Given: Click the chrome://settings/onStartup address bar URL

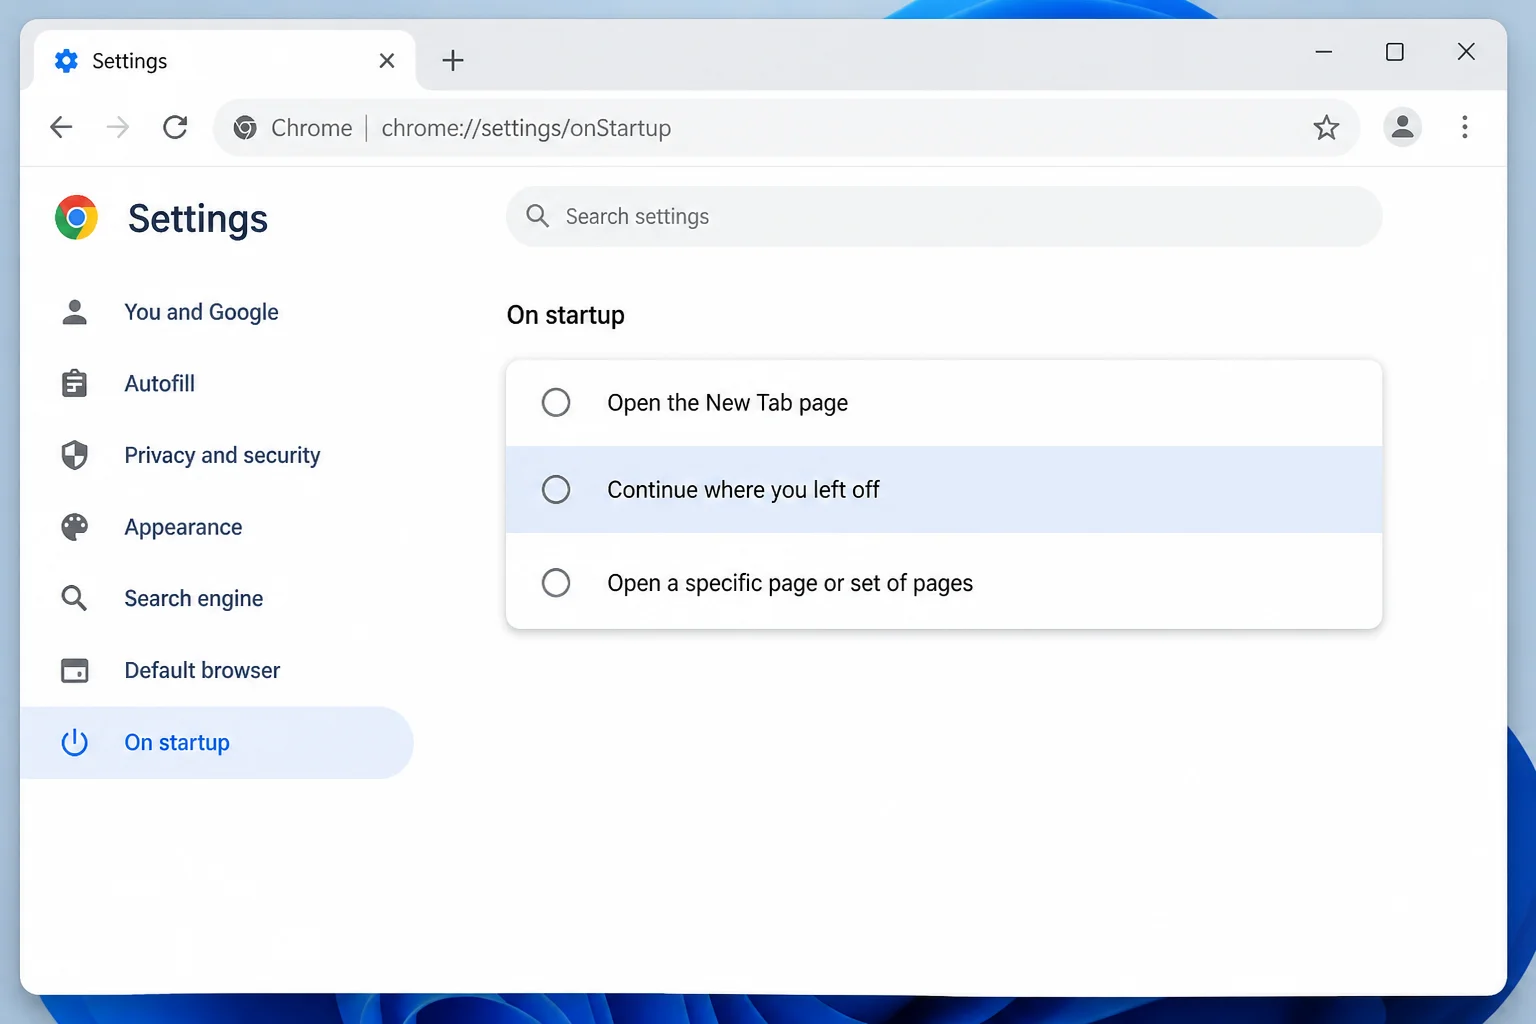Looking at the screenshot, I should 526,128.
